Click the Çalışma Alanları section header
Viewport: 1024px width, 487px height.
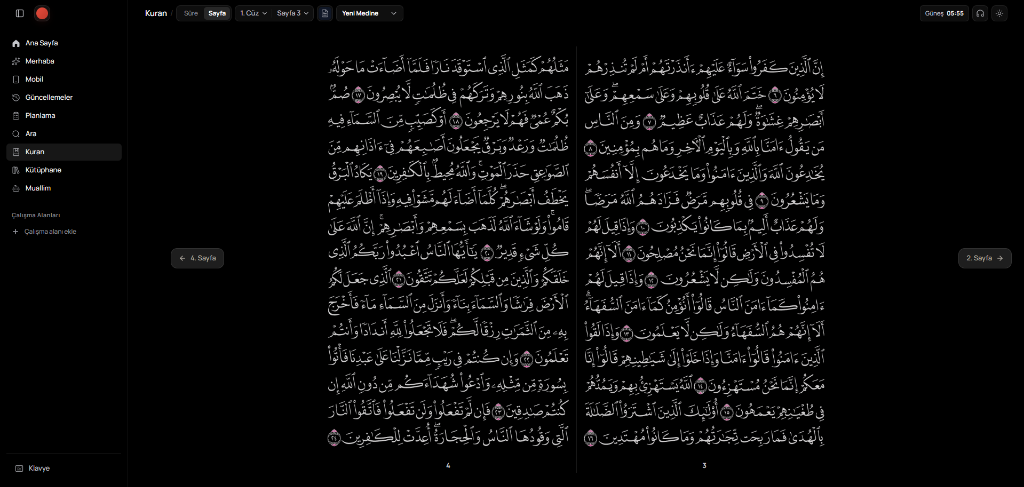pyautogui.click(x=36, y=215)
